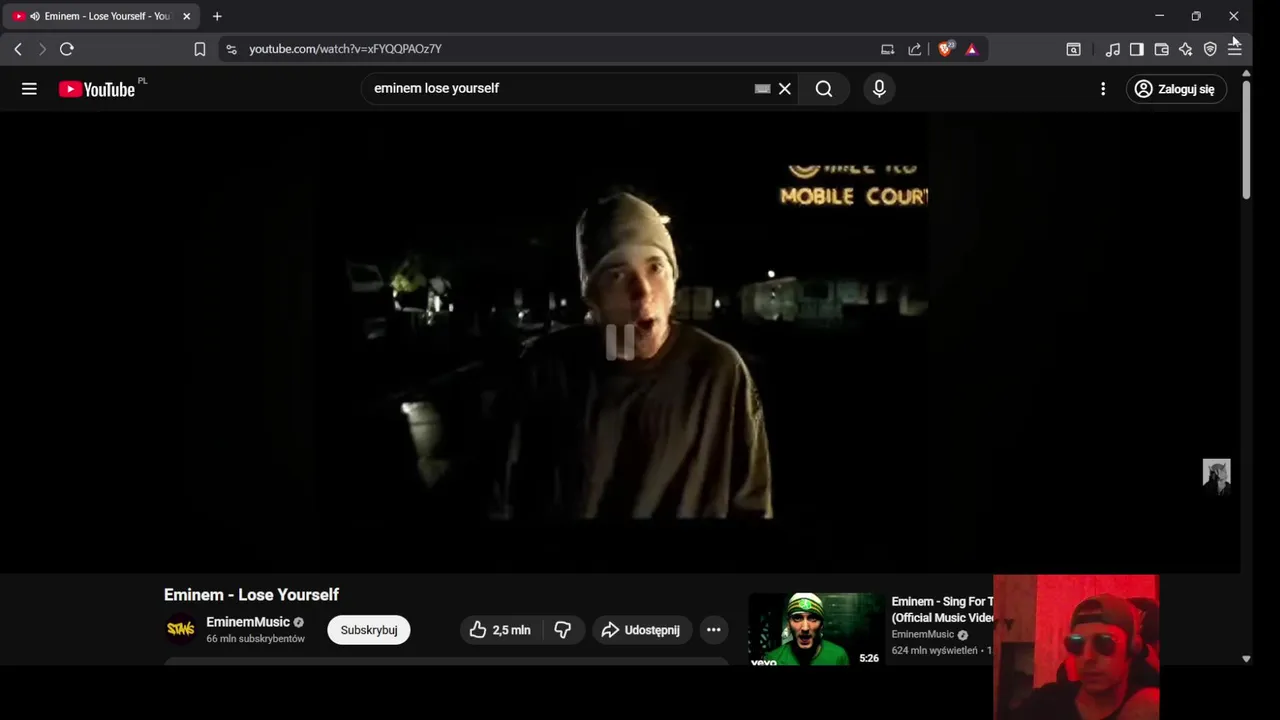Open more actions three-dot menu under video
Image resolution: width=1280 pixels, height=720 pixels.
[713, 630]
